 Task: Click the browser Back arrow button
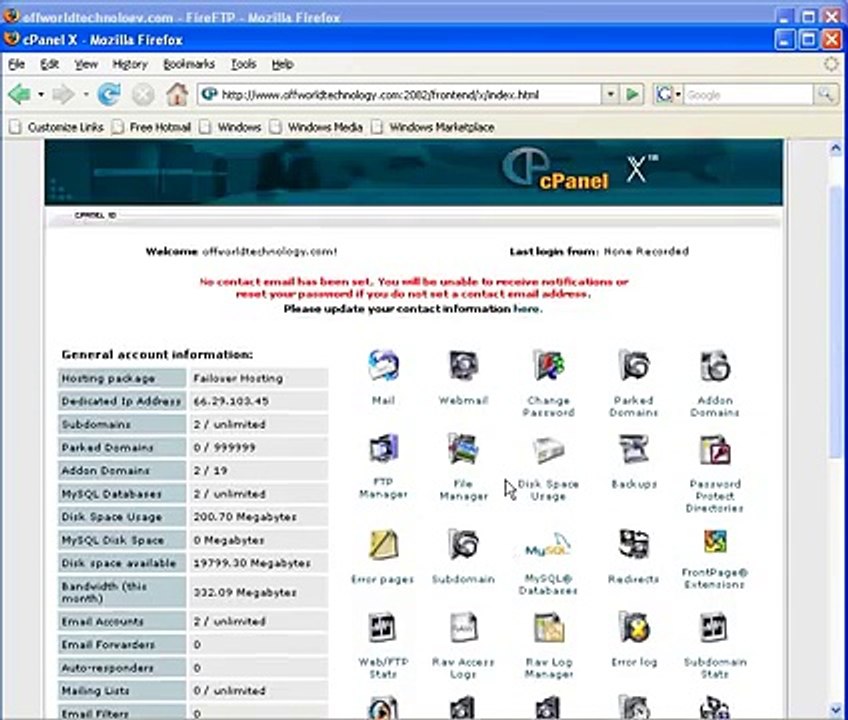pos(19,95)
